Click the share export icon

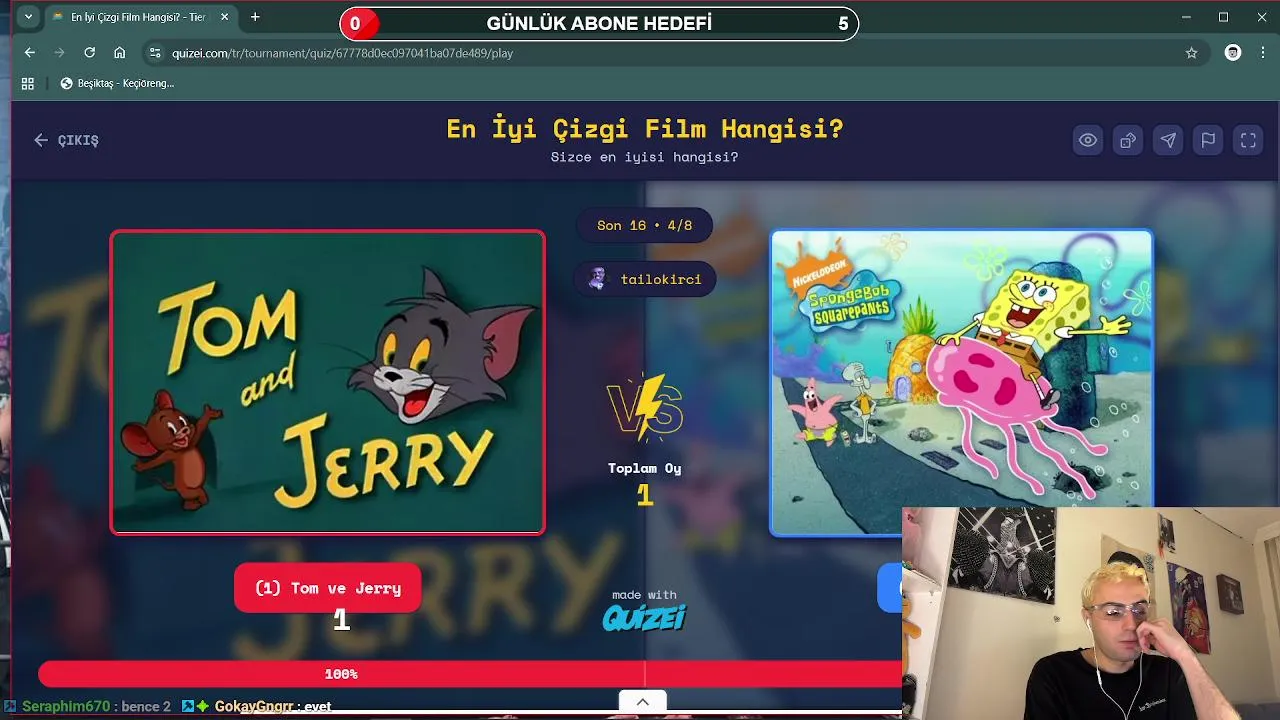pyautogui.click(x=1128, y=140)
